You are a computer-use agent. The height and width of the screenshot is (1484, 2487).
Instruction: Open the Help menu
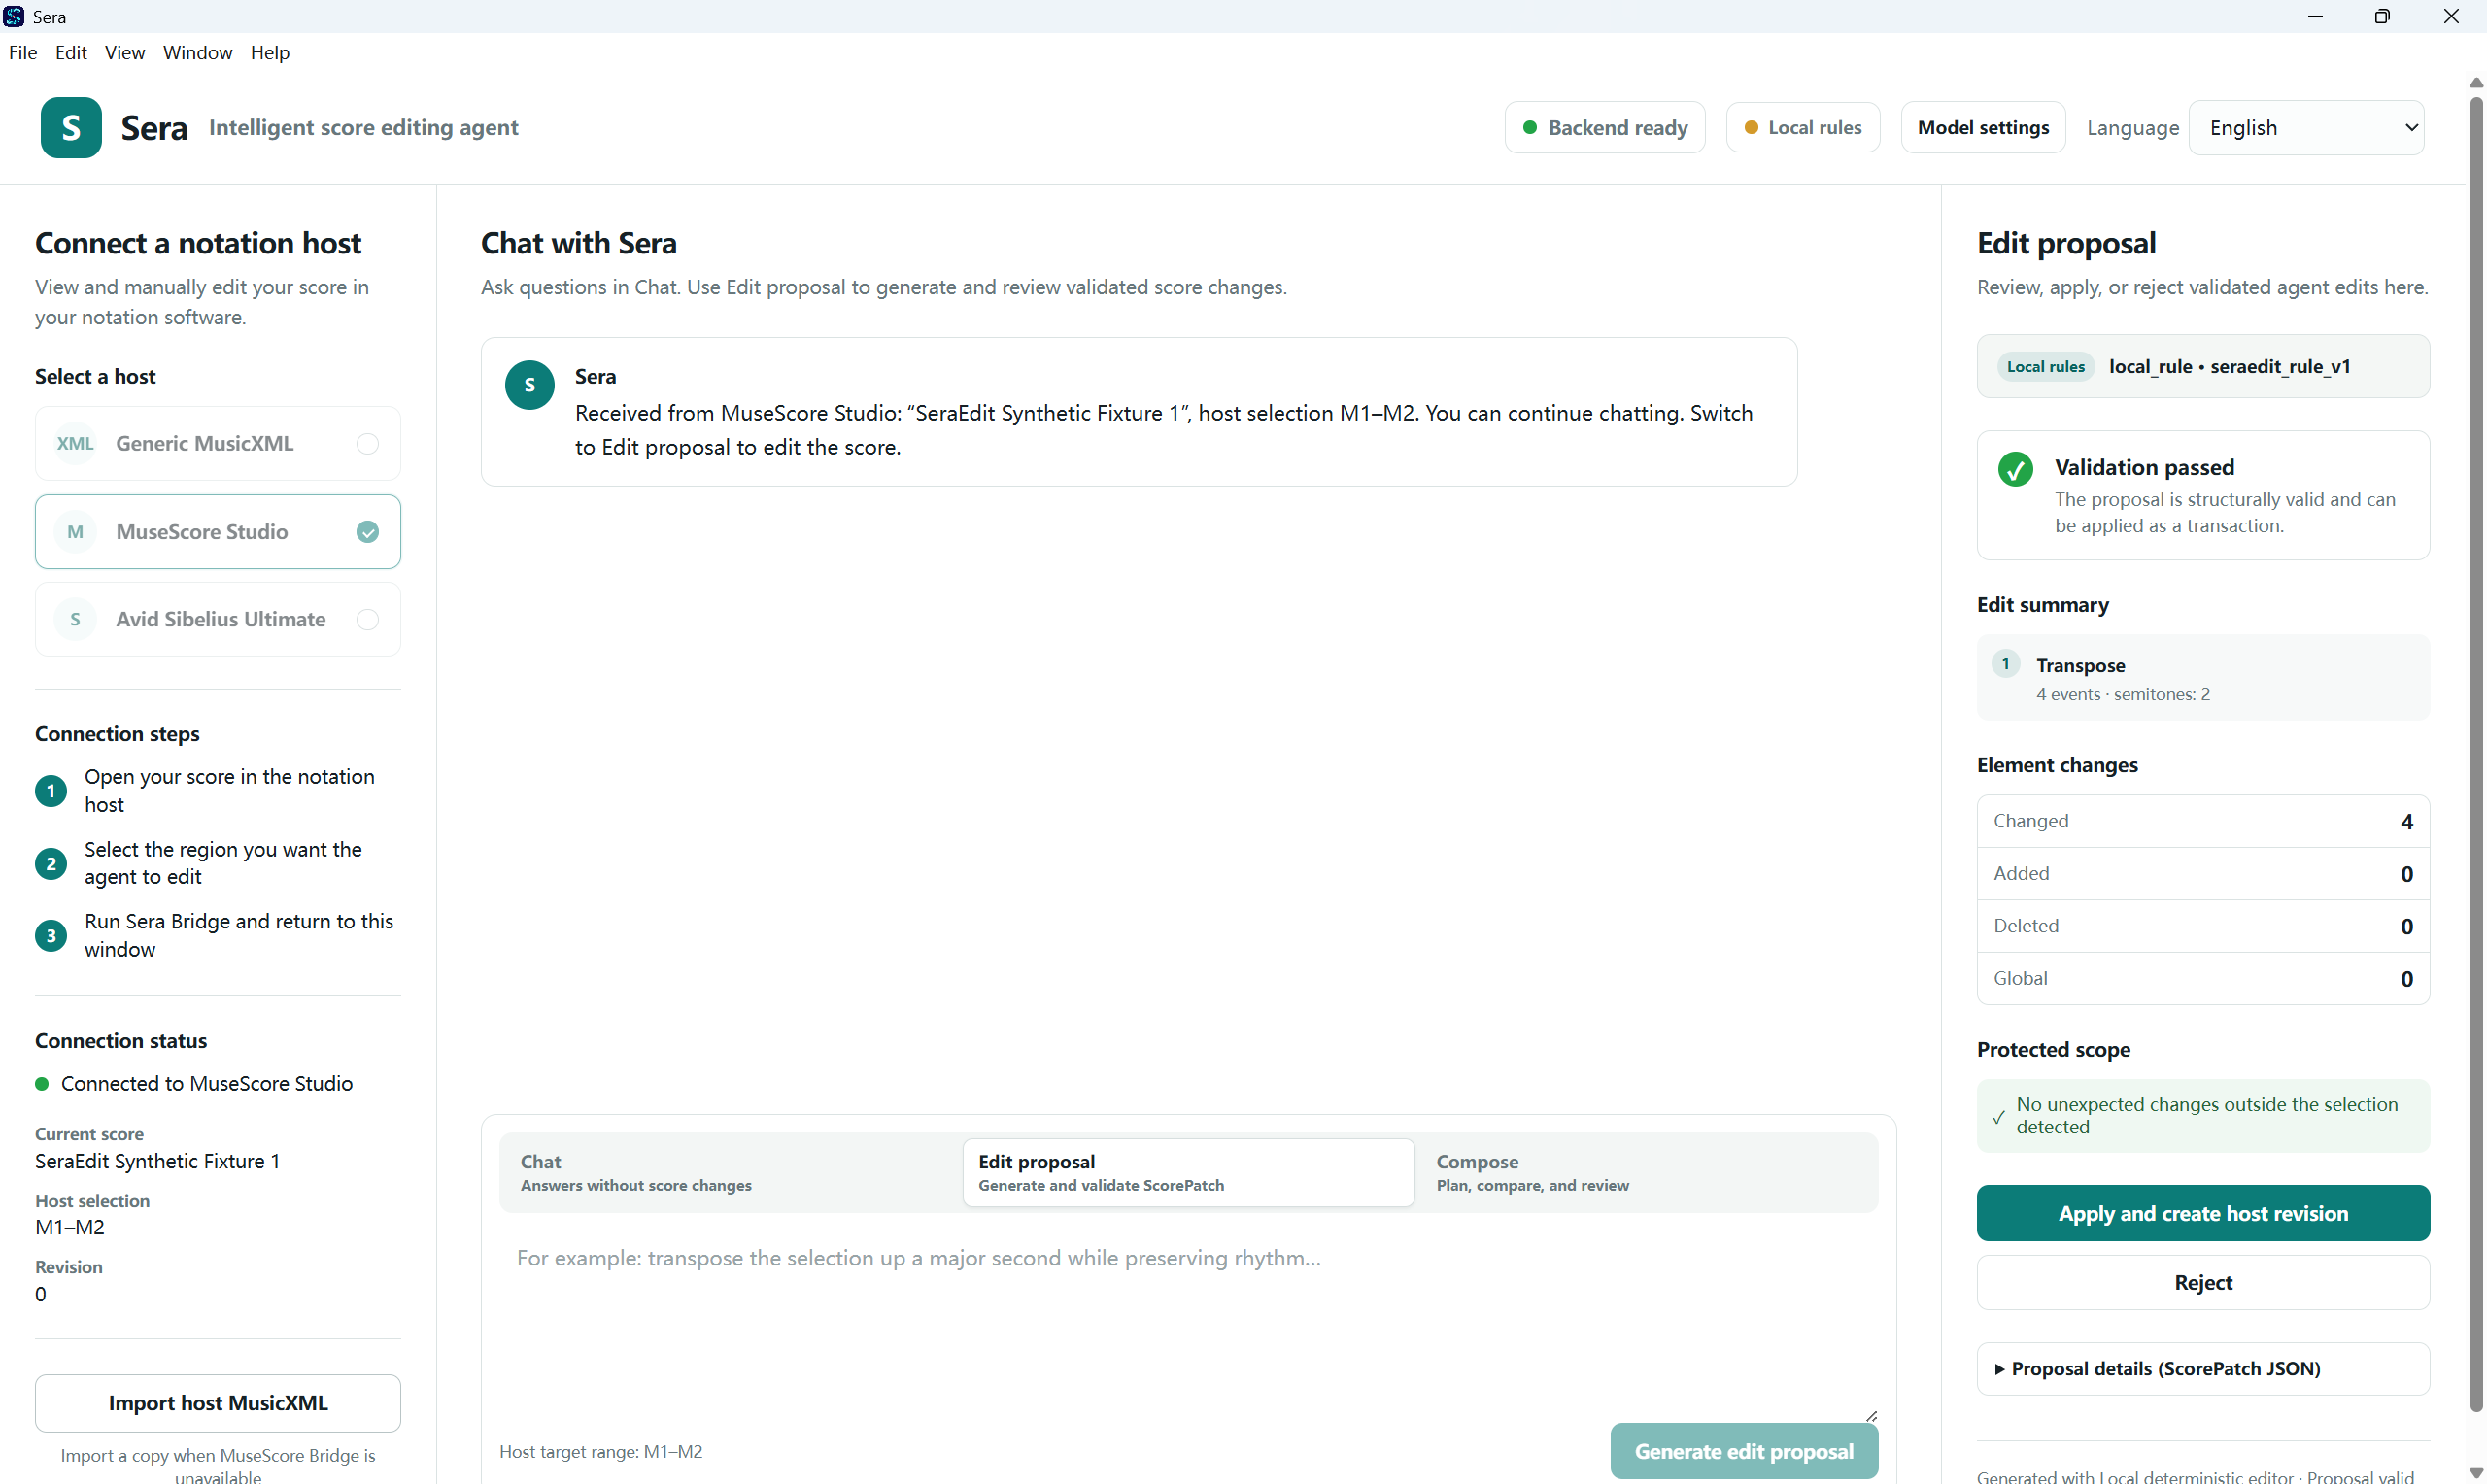[x=270, y=52]
